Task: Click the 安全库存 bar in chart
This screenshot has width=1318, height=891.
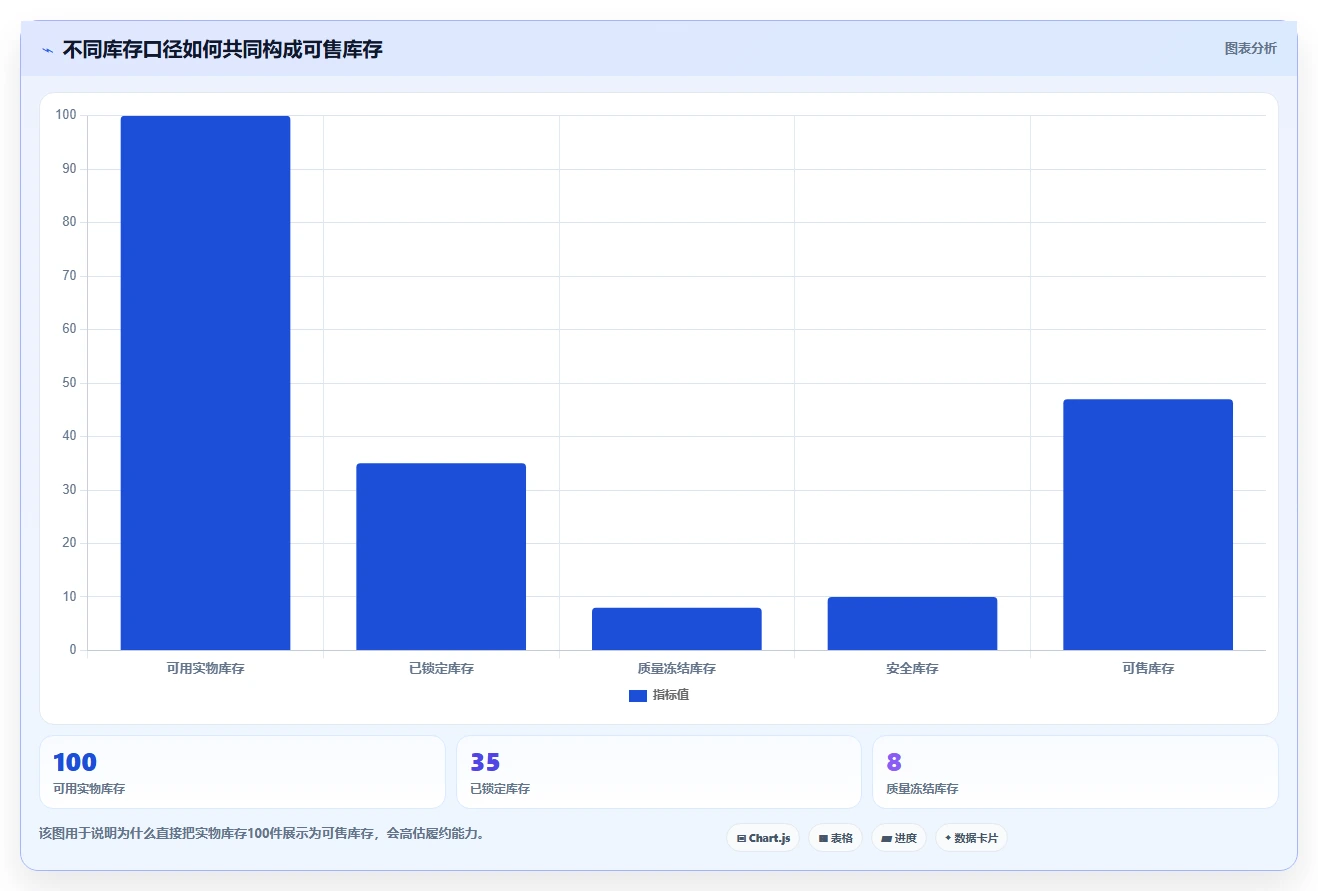Action: coord(912,624)
